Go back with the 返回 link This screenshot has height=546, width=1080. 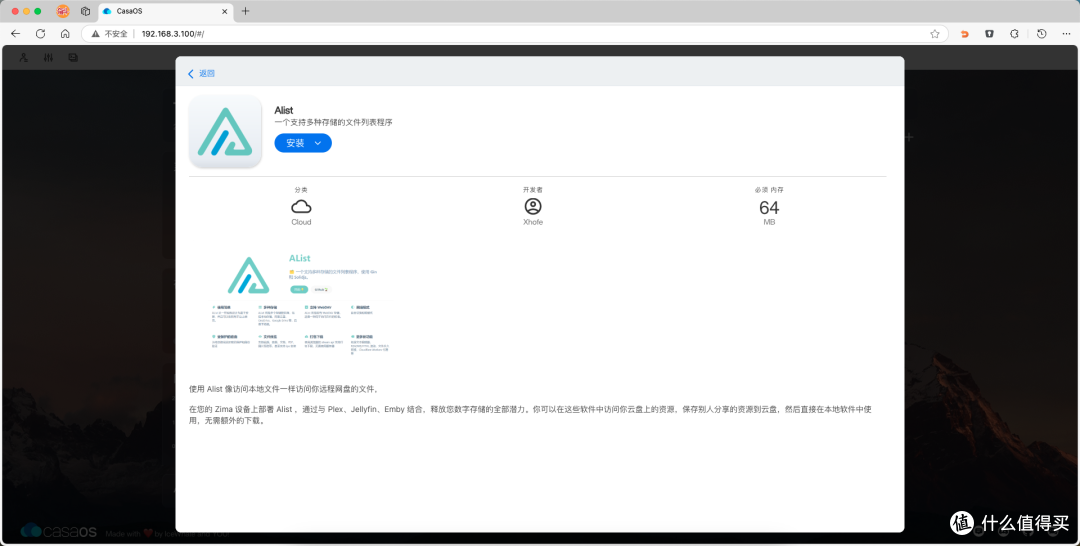tap(201, 73)
